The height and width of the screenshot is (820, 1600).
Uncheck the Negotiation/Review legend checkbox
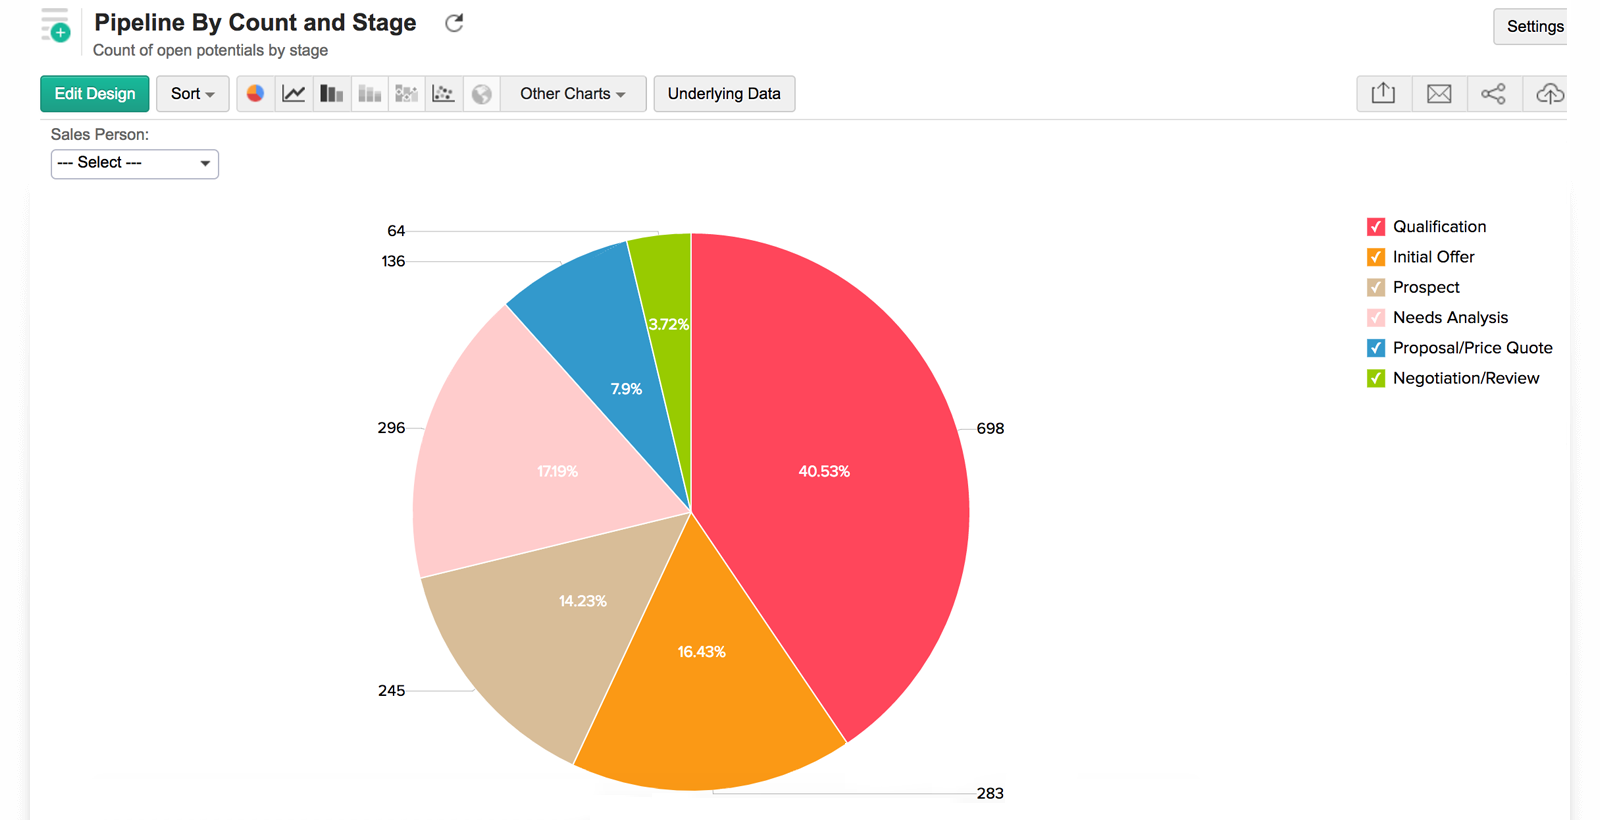coord(1376,378)
